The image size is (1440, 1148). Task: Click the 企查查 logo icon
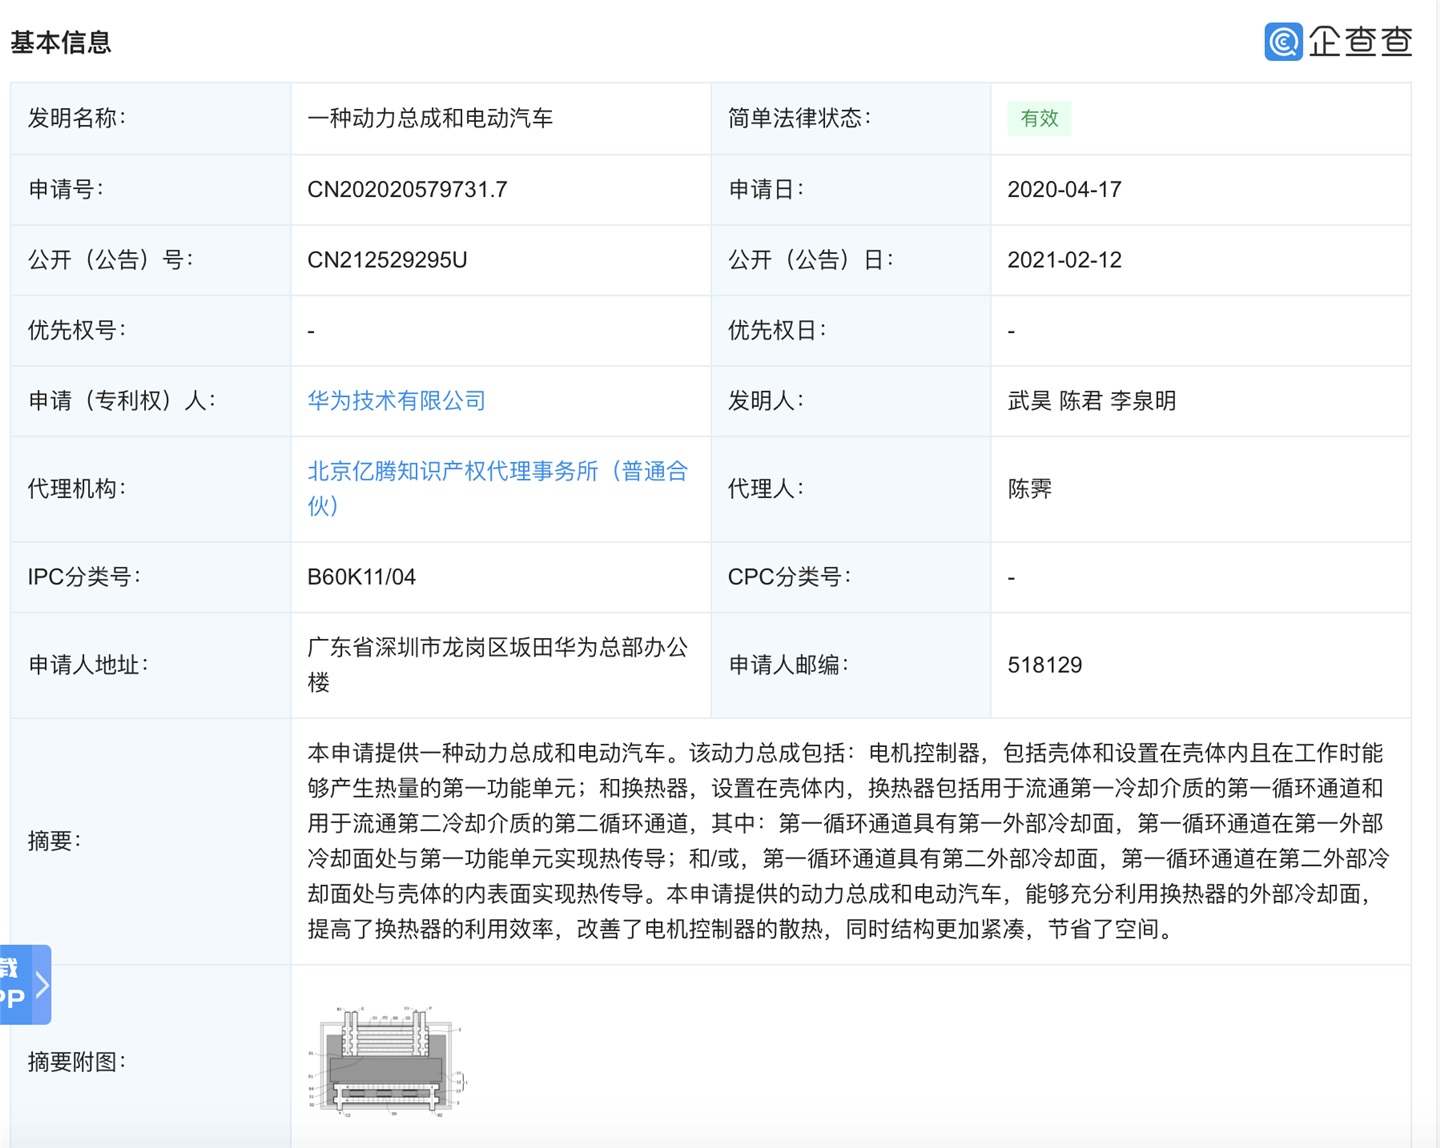(x=1283, y=41)
